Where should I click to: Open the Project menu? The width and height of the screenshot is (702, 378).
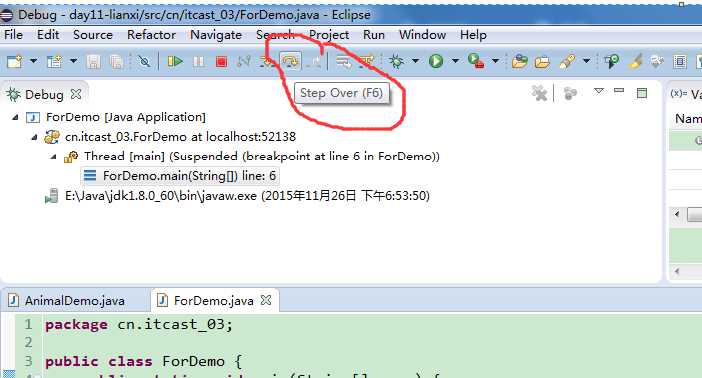coord(329,34)
